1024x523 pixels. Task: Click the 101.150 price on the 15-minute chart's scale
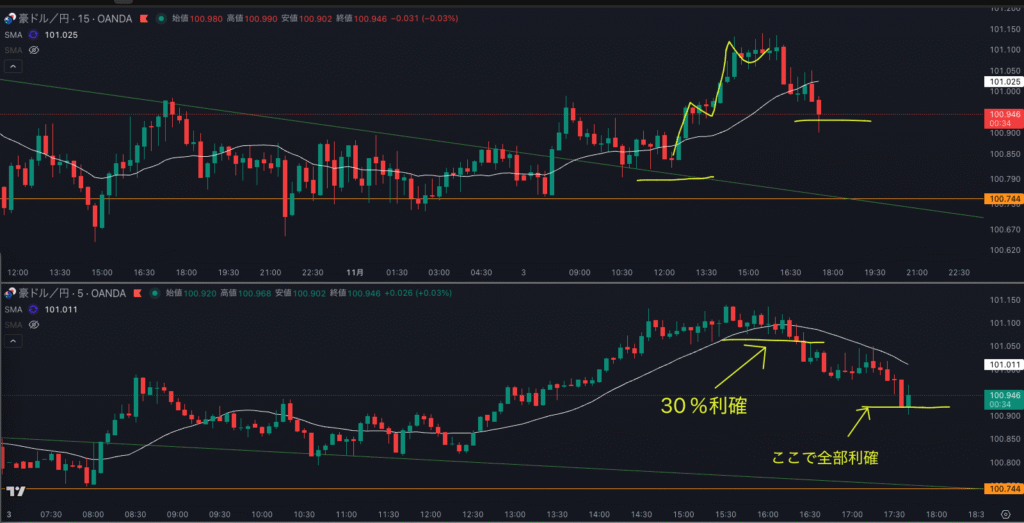pos(1004,29)
